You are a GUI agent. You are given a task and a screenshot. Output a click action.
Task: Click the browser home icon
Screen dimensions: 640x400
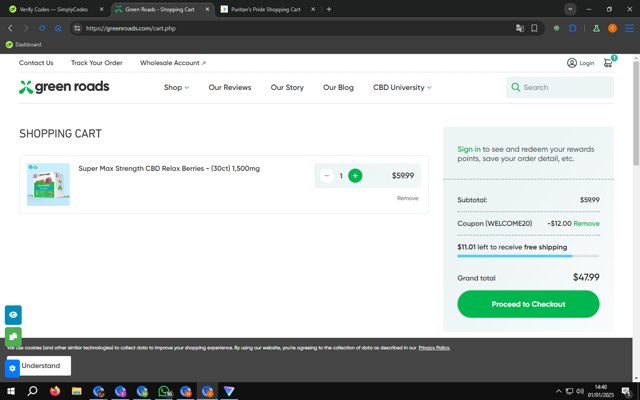coord(58,28)
